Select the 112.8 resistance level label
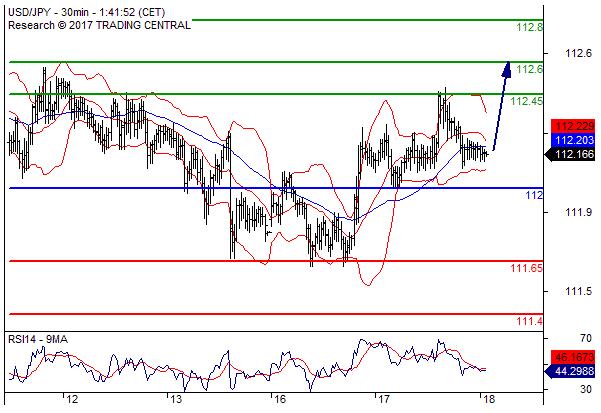This screenshot has width=601, height=413. point(529,27)
